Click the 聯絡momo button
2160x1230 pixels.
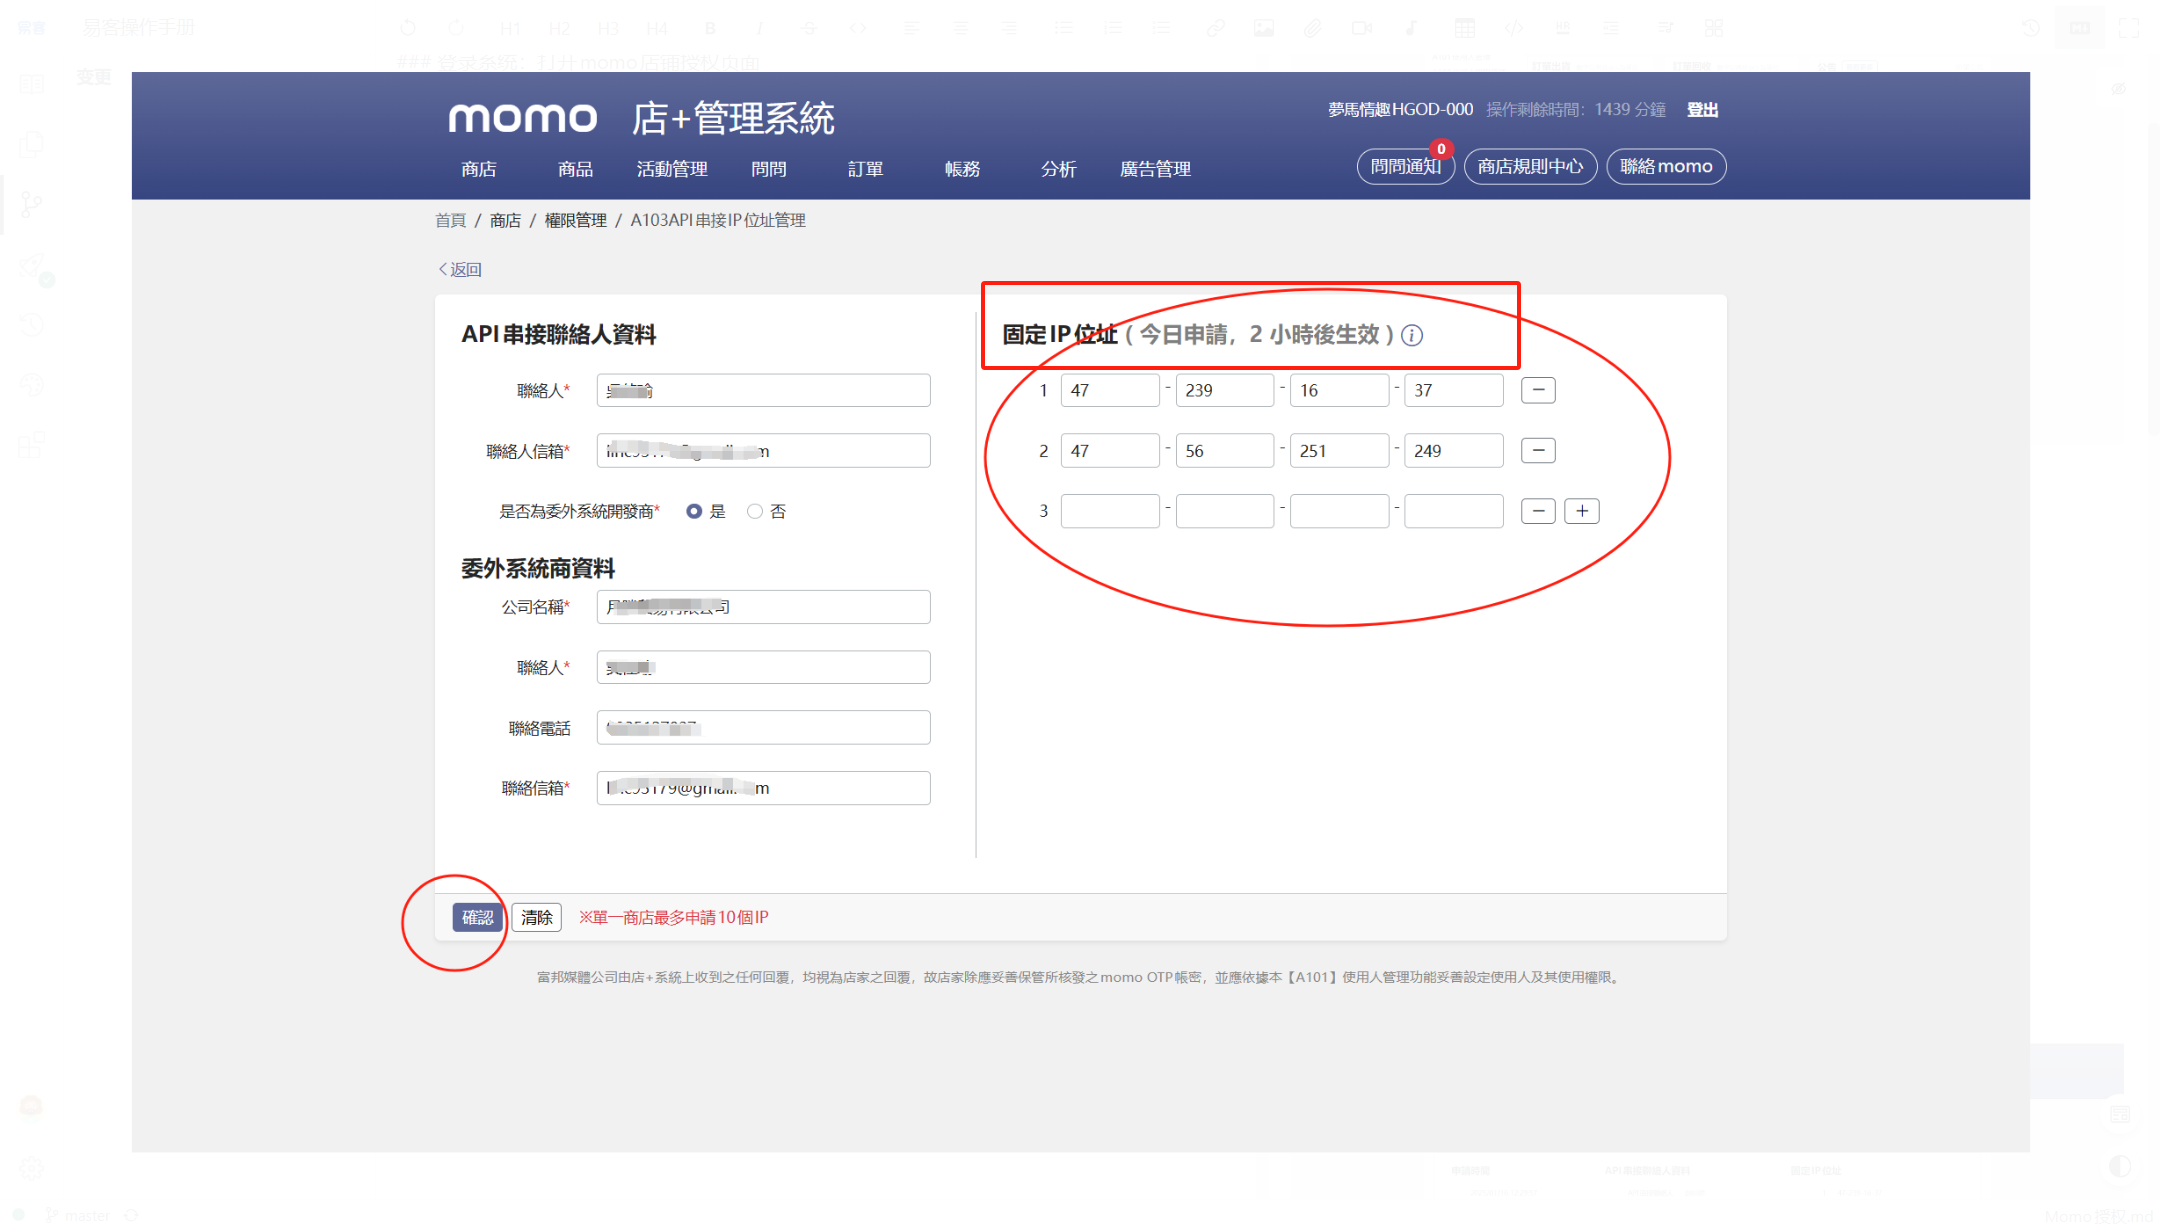[x=1666, y=166]
